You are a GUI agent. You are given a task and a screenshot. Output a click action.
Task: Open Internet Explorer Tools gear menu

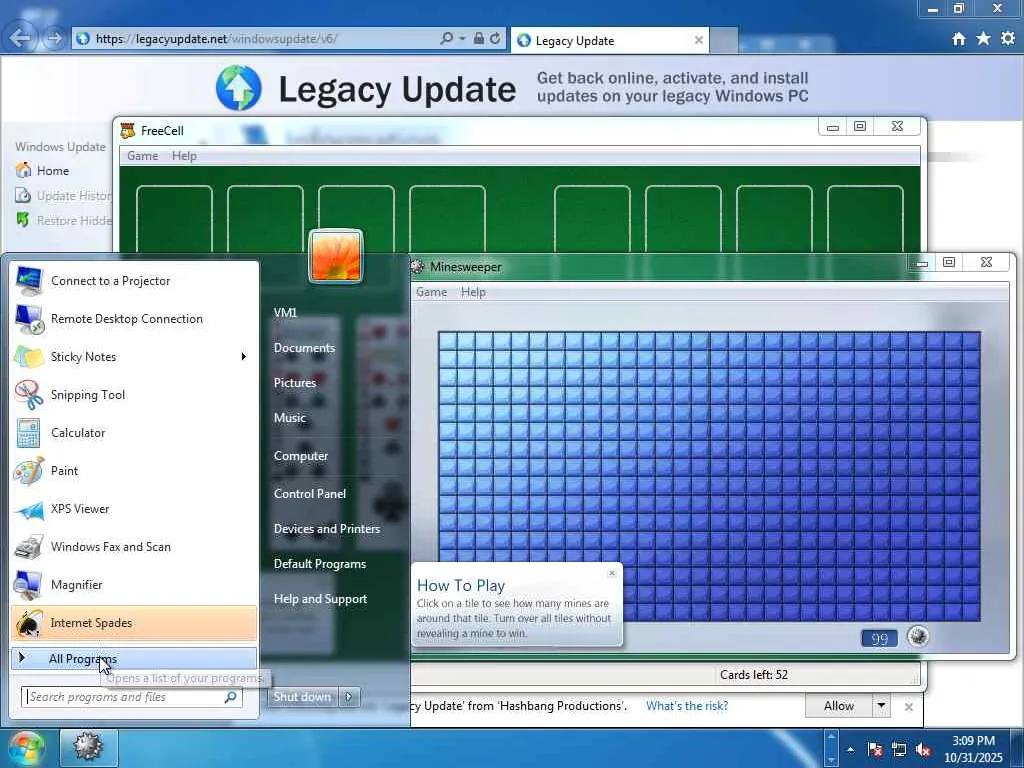click(x=1008, y=39)
